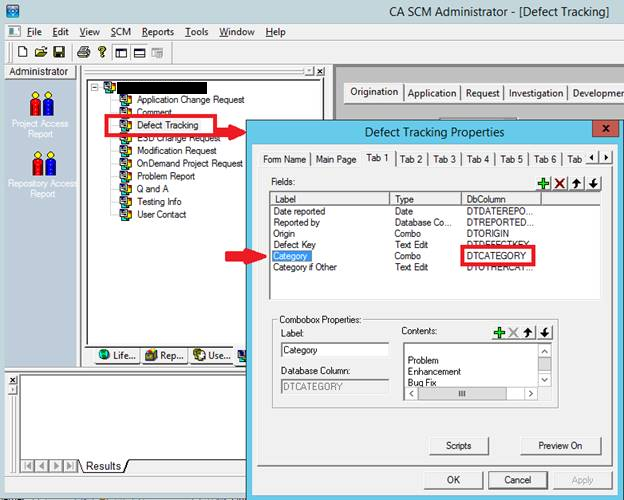Click the Save diskette toolbar icon
Image resolution: width=624 pixels, height=500 pixels.
point(59,52)
